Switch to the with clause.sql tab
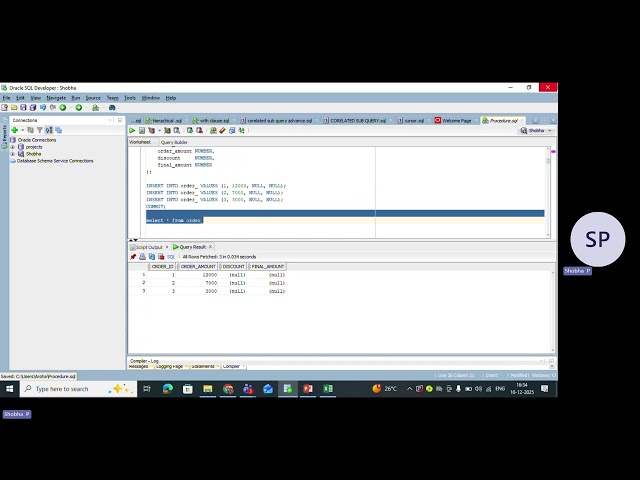640x480 pixels. [x=214, y=121]
